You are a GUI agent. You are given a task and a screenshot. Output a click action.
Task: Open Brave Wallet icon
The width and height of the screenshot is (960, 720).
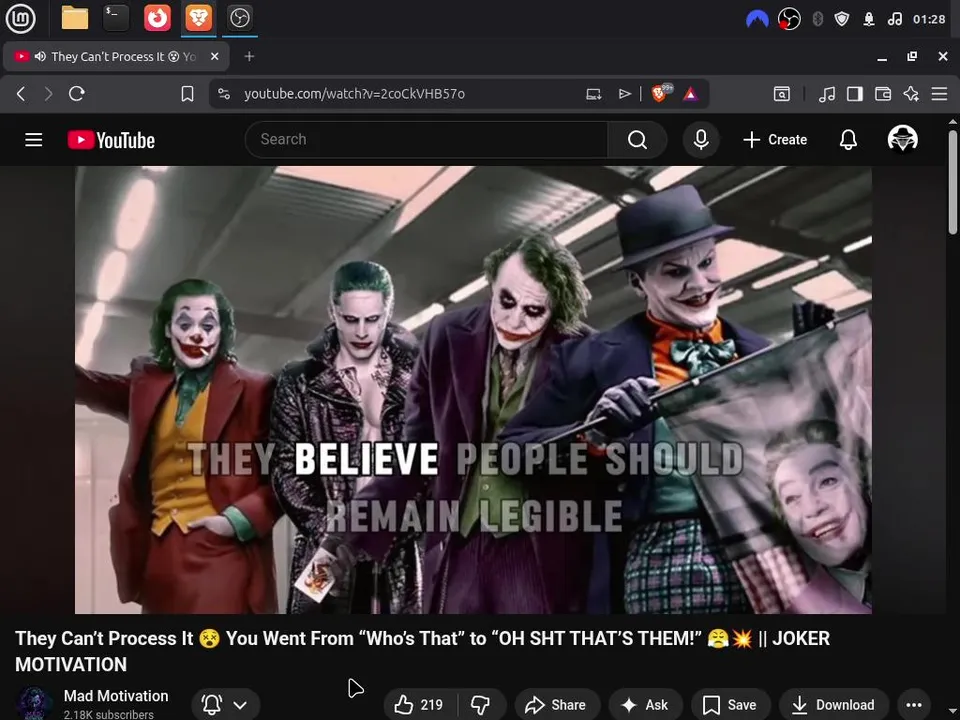click(x=883, y=94)
